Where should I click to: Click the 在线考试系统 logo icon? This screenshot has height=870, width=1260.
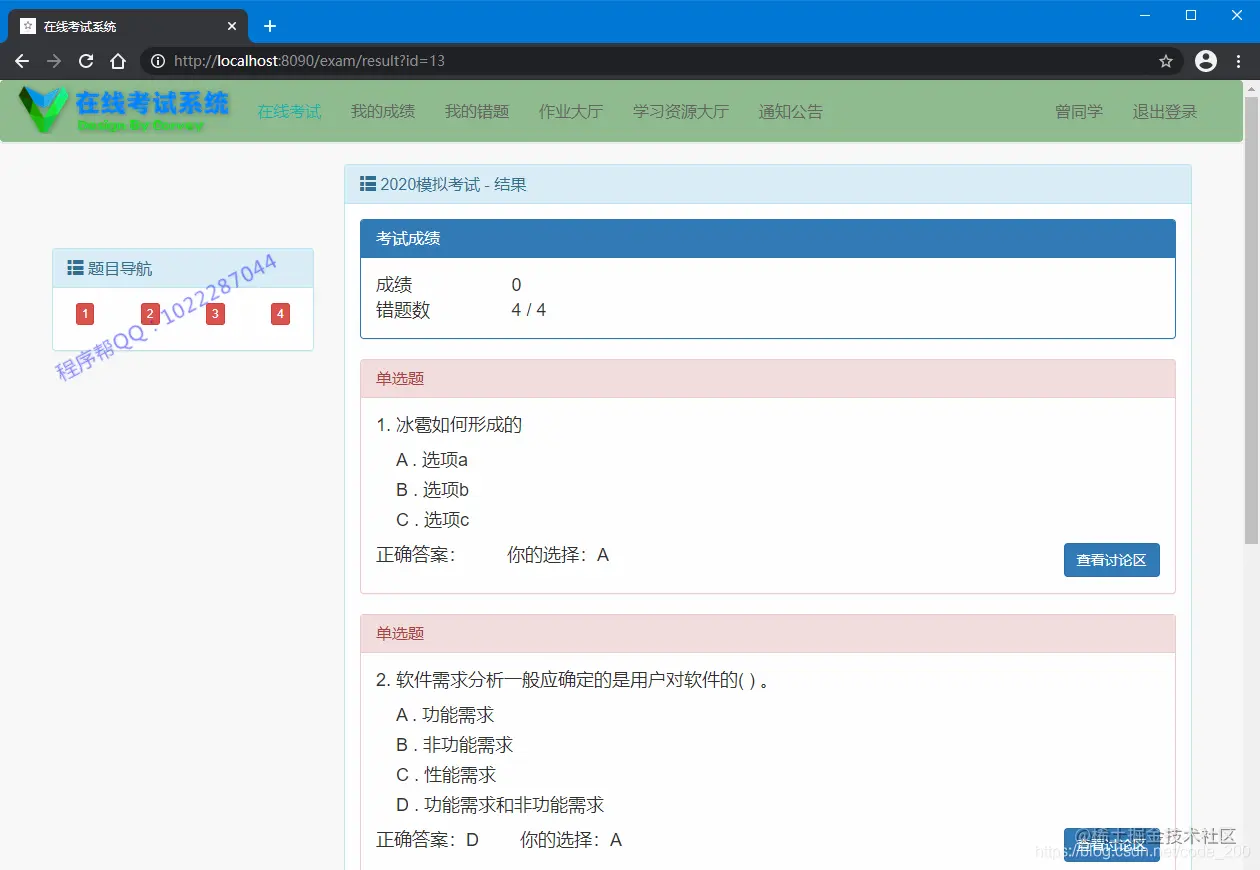click(45, 110)
